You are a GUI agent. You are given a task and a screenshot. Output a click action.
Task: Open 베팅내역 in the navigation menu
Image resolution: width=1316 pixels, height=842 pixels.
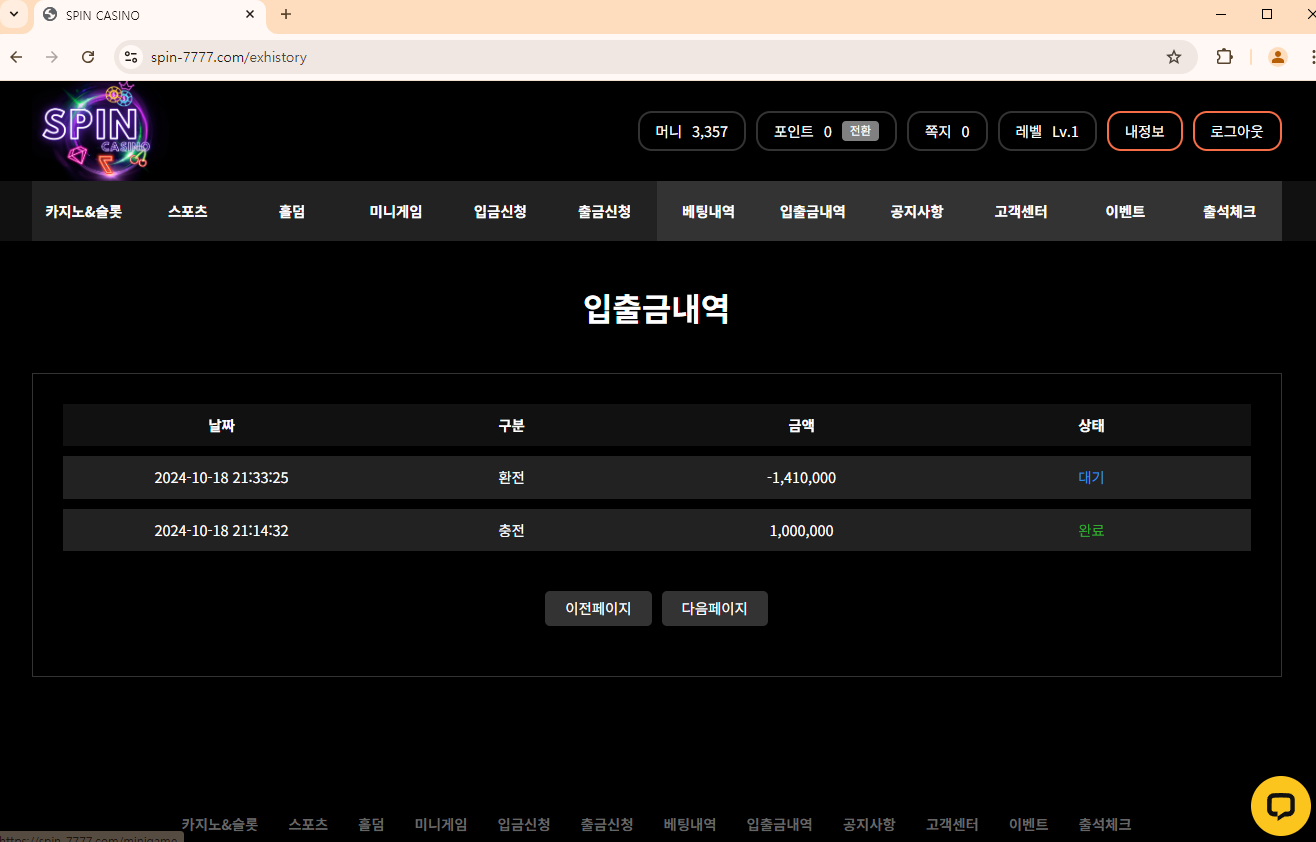[708, 211]
